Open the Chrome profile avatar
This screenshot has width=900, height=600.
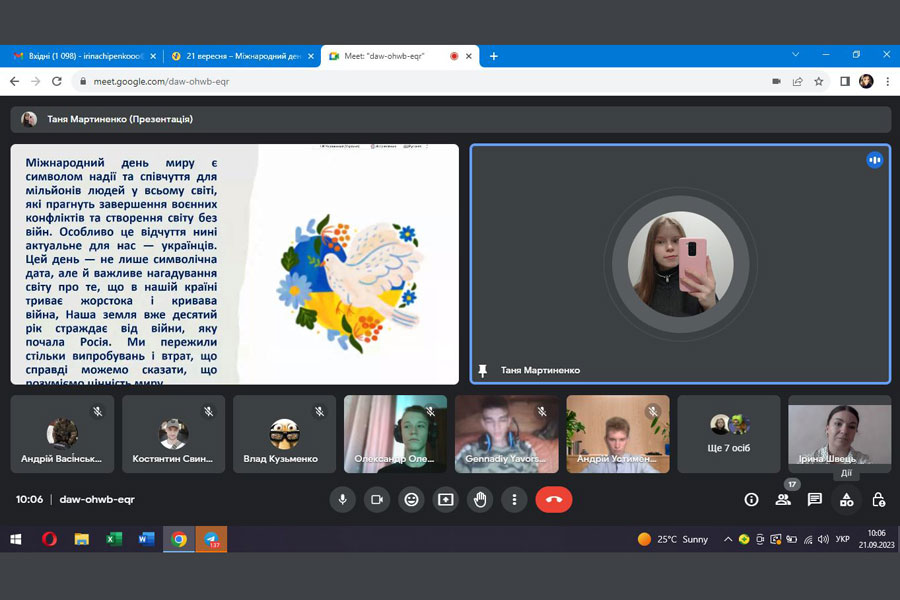[x=866, y=82]
